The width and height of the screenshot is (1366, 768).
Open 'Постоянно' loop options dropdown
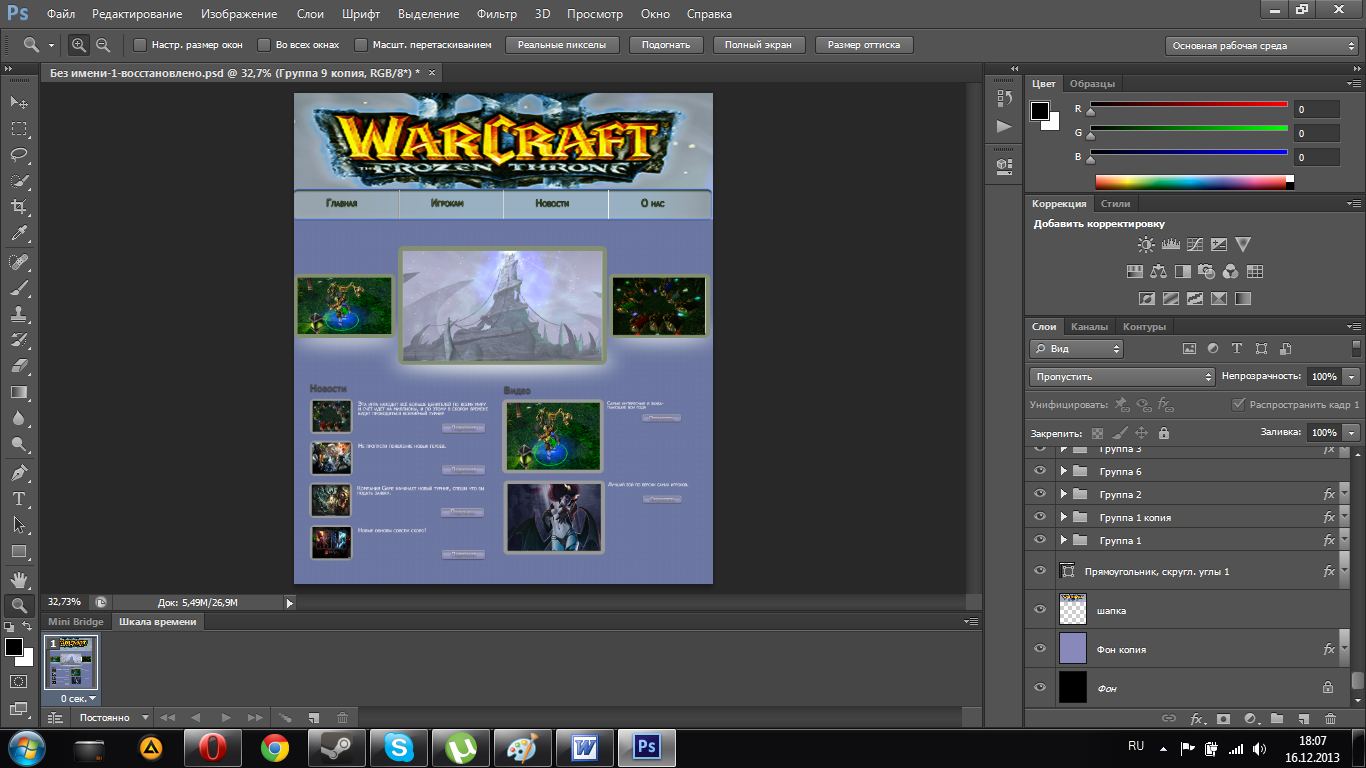click(110, 717)
